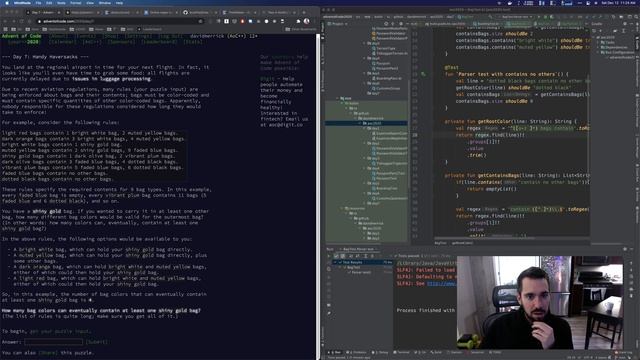This screenshot has height=360, width=640.
Task: Click the date and time in macOS menu bar
Action: 619,3
